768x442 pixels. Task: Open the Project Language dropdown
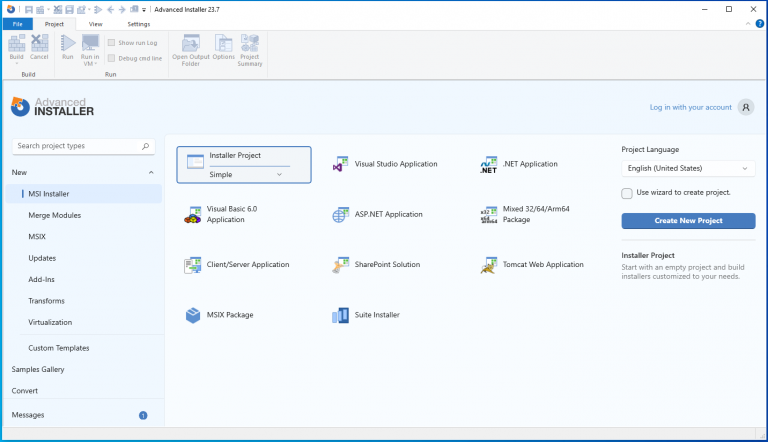coord(688,169)
